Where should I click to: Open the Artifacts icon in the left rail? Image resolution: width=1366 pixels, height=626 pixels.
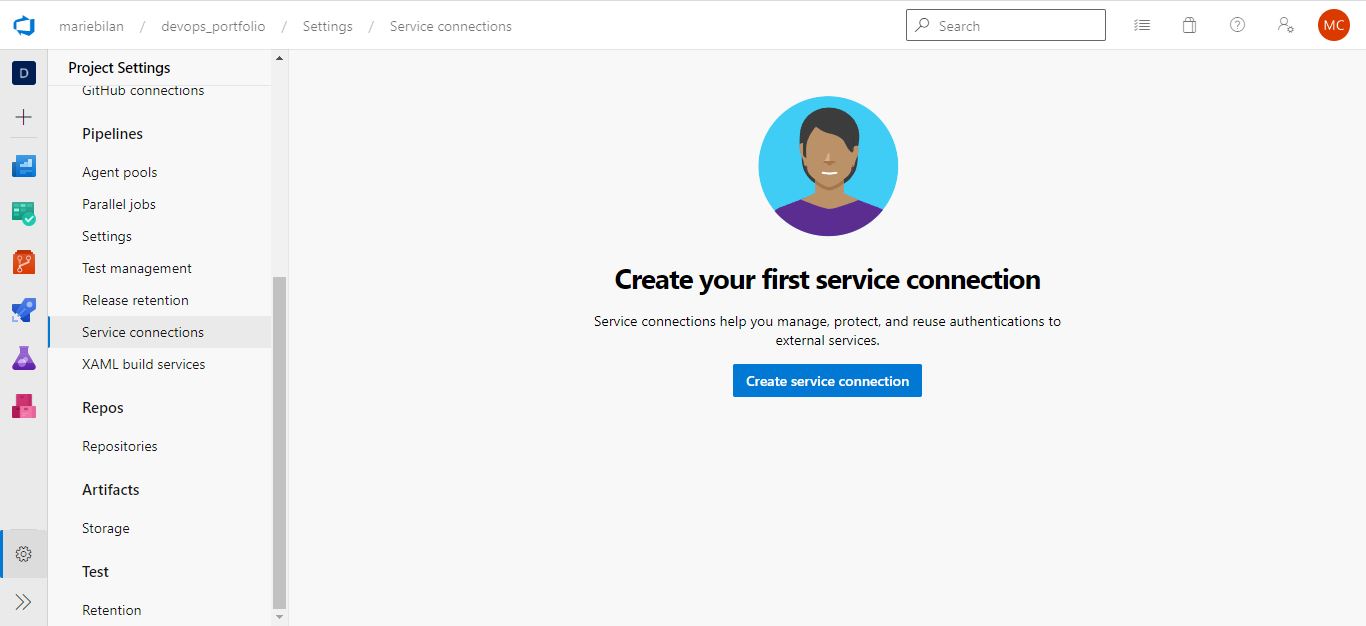[x=24, y=406]
